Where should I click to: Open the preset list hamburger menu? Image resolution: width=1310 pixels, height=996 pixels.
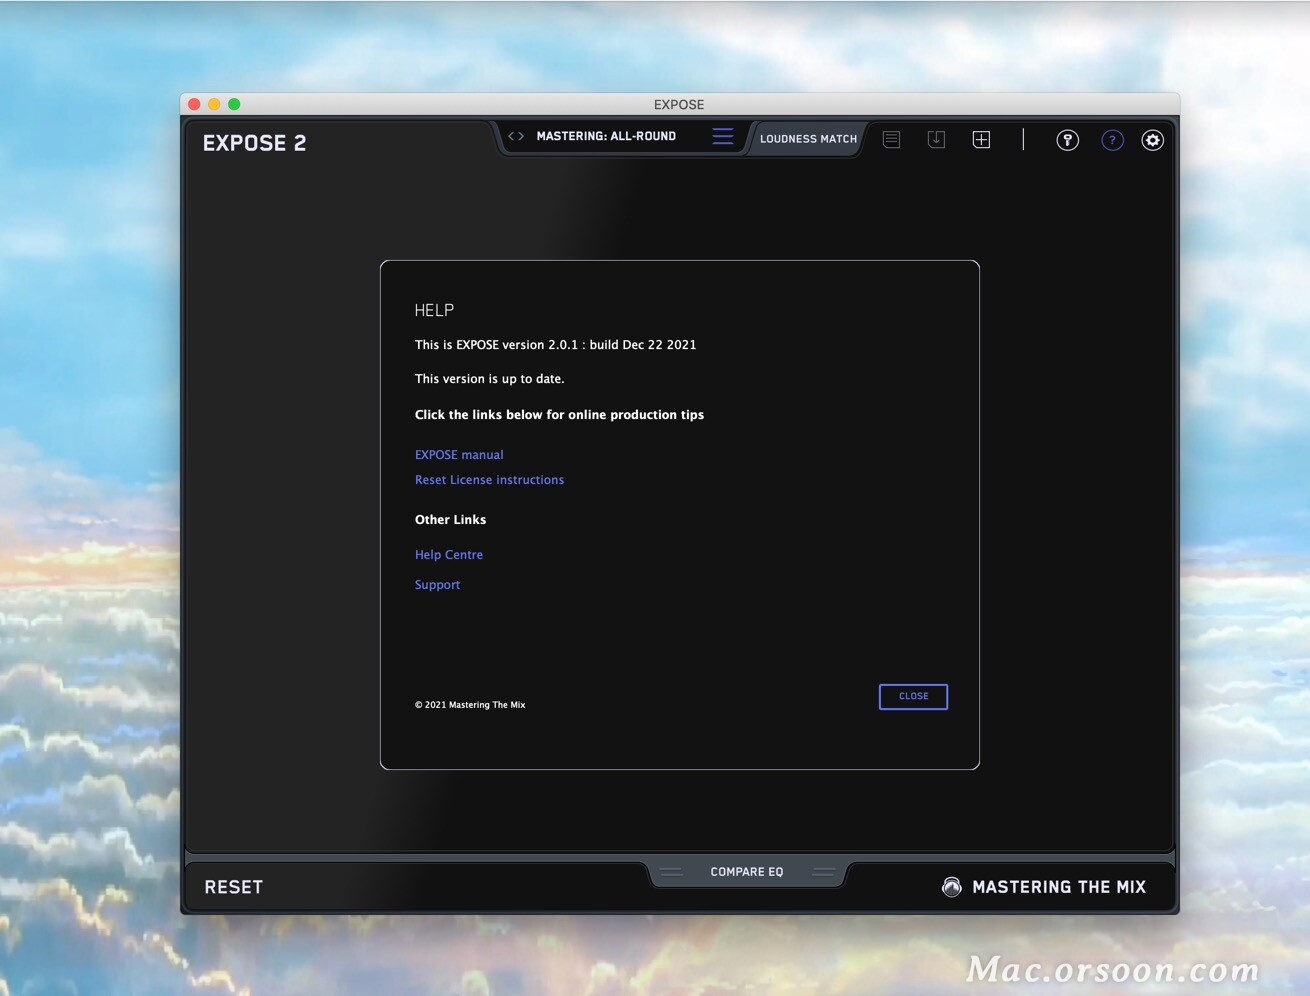(x=723, y=136)
